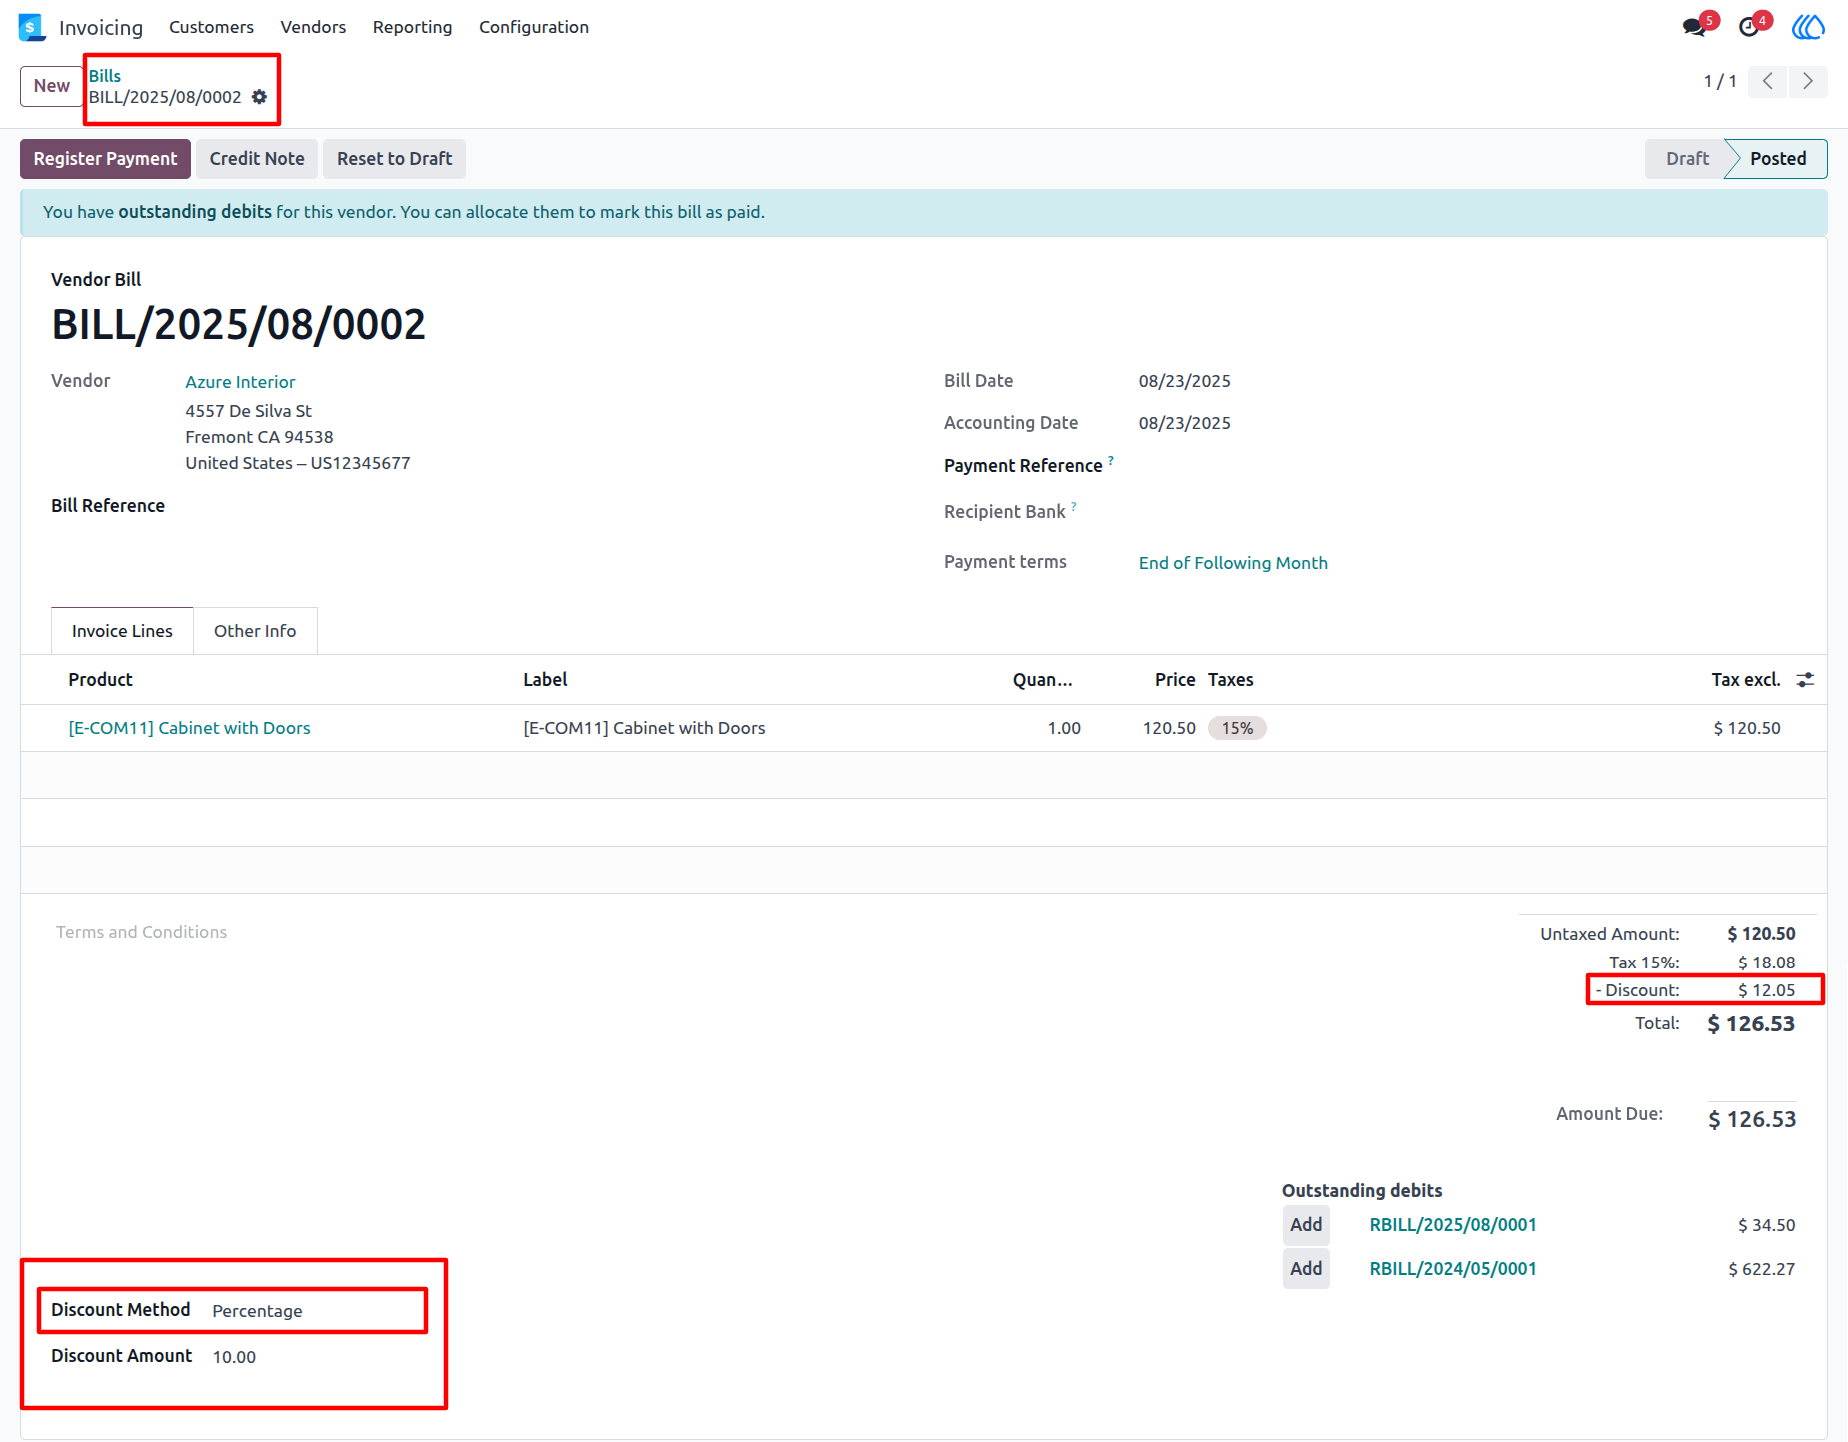
Task: Open the user avatar menu
Action: click(1808, 27)
